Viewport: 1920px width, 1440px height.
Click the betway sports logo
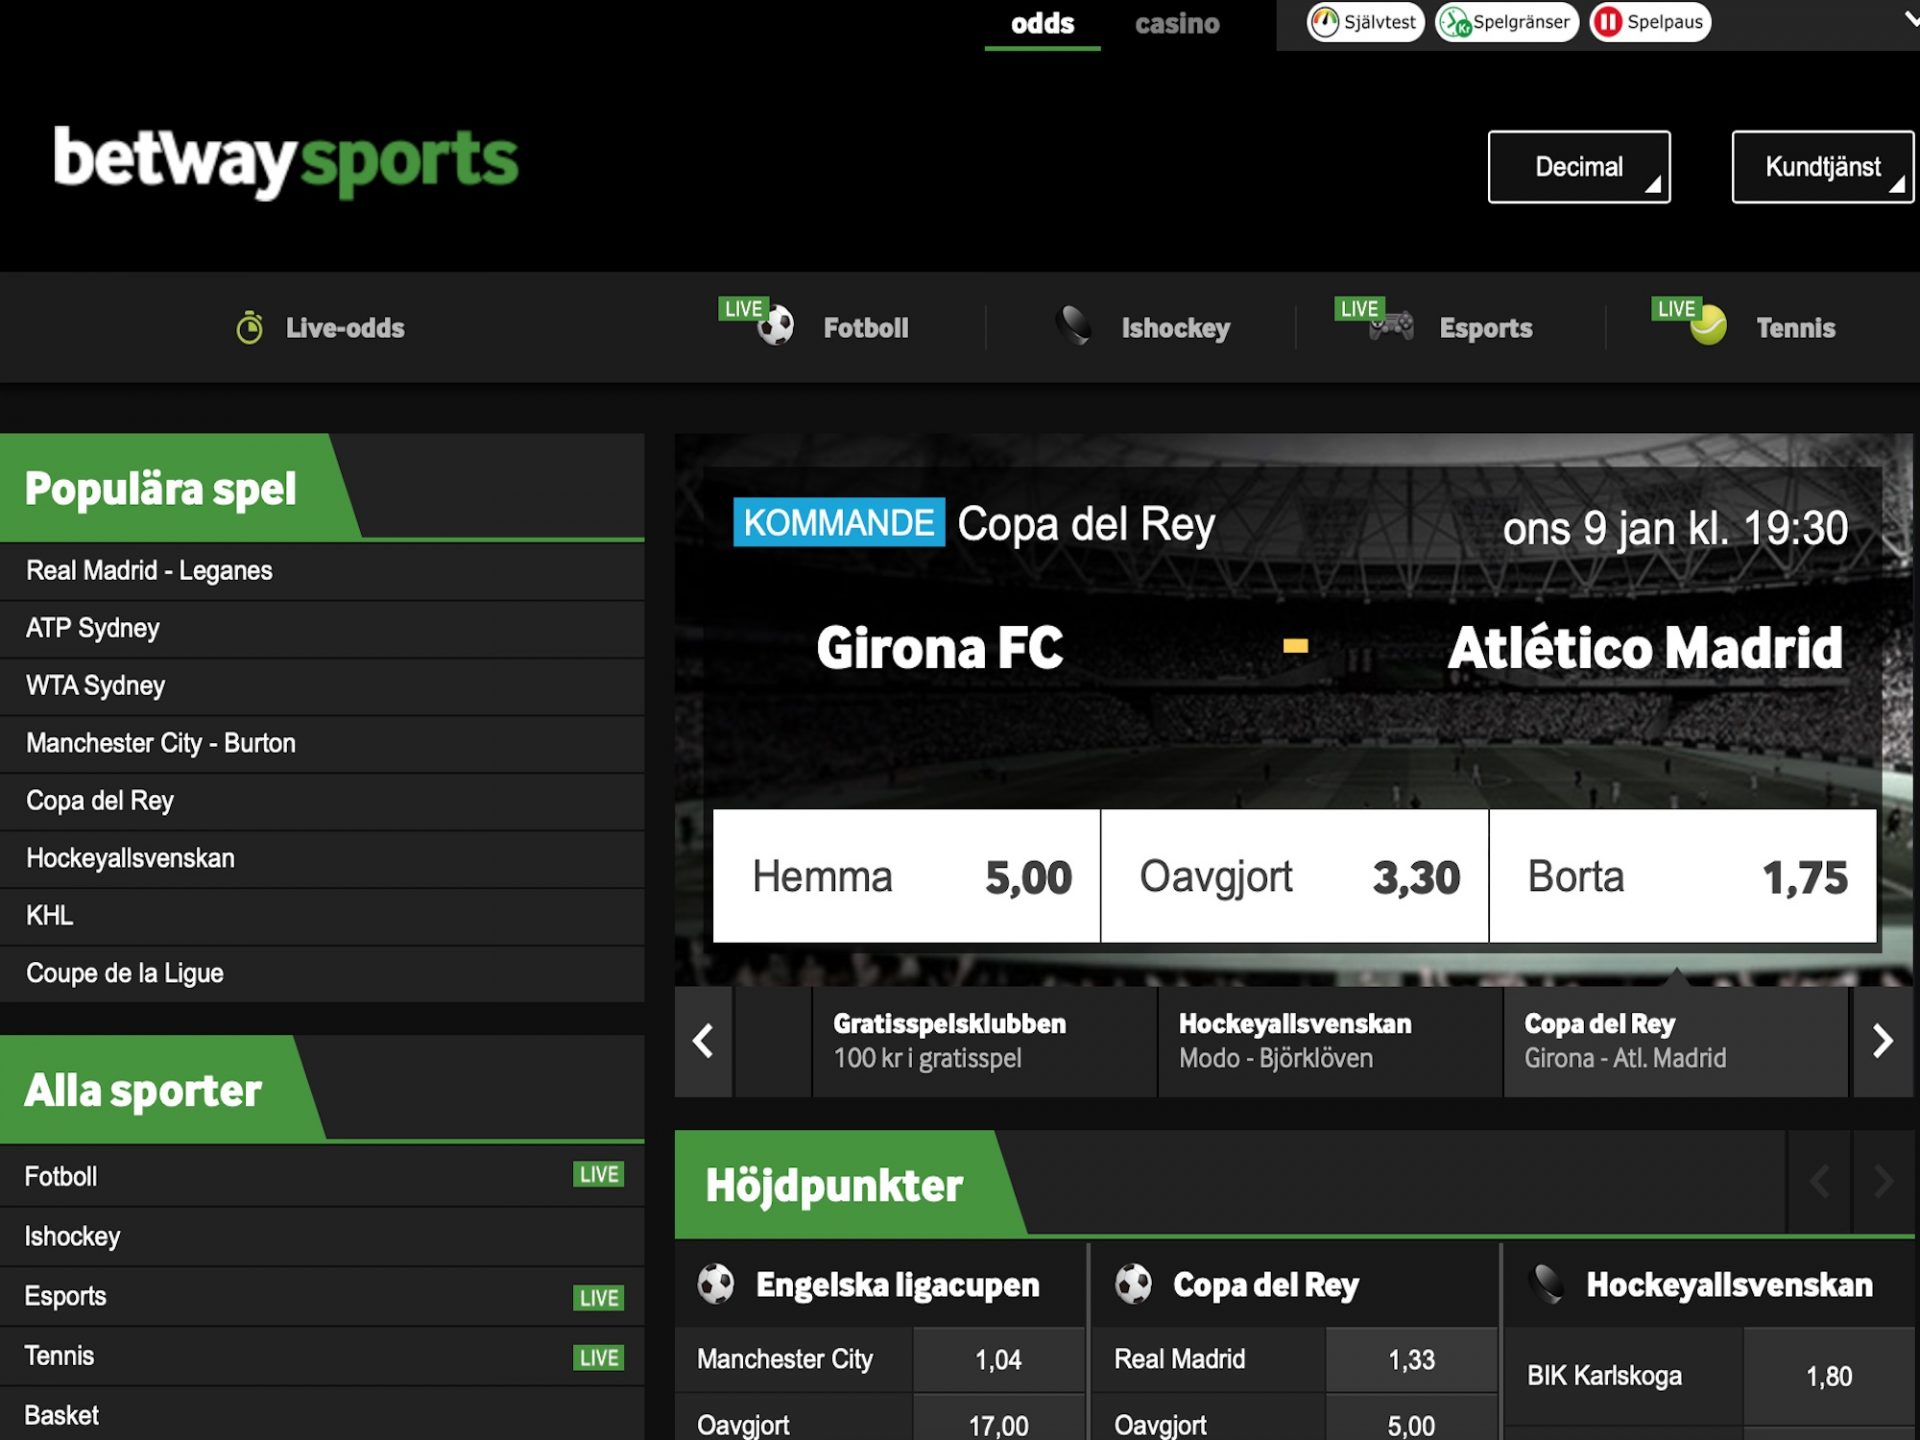click(286, 162)
